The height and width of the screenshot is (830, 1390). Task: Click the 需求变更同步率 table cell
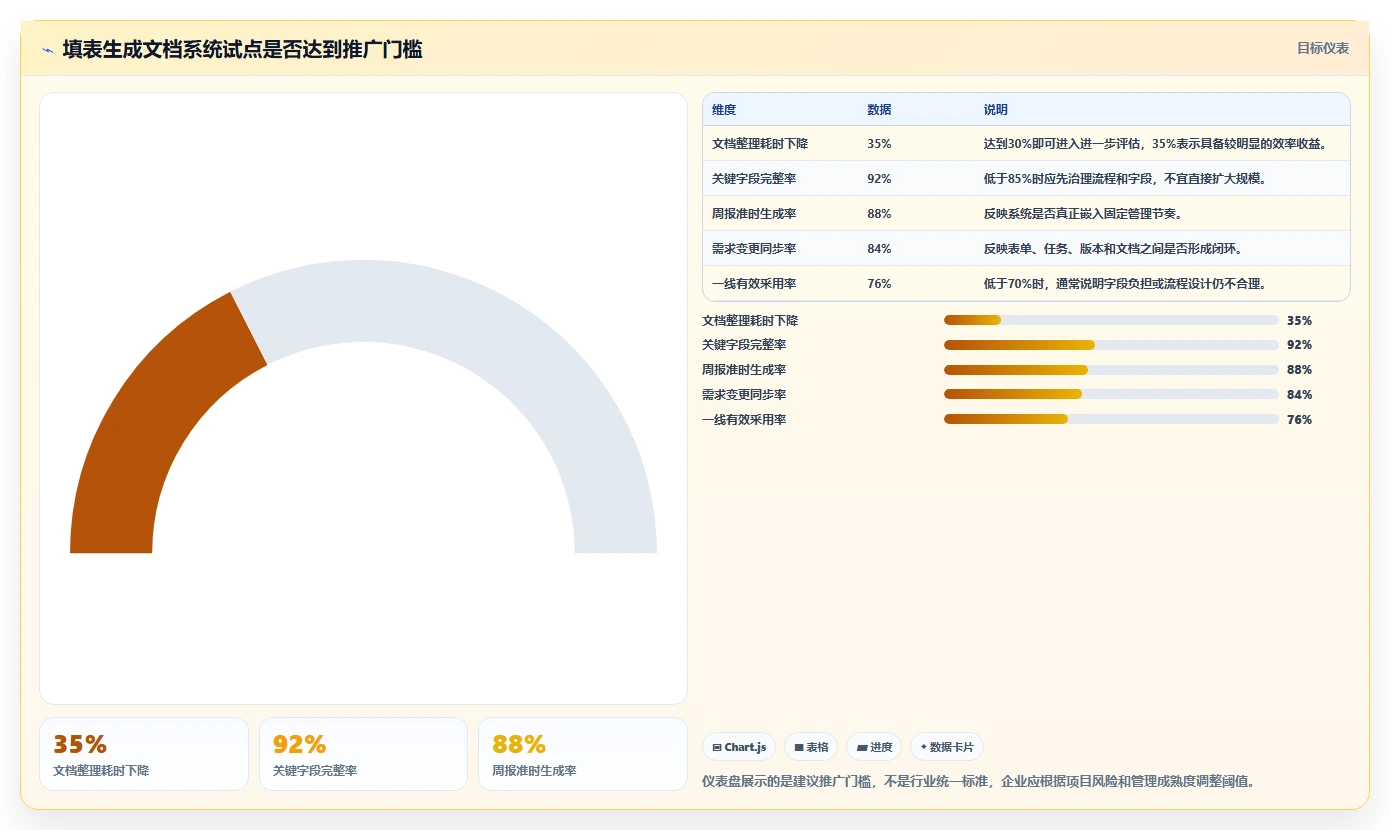pos(754,249)
